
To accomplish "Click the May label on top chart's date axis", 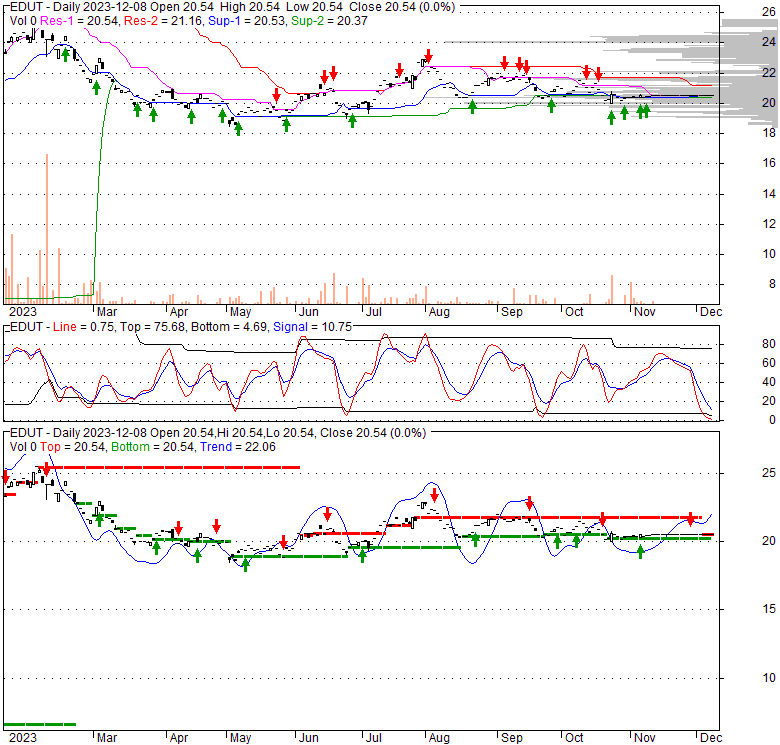I will click(x=240, y=312).
